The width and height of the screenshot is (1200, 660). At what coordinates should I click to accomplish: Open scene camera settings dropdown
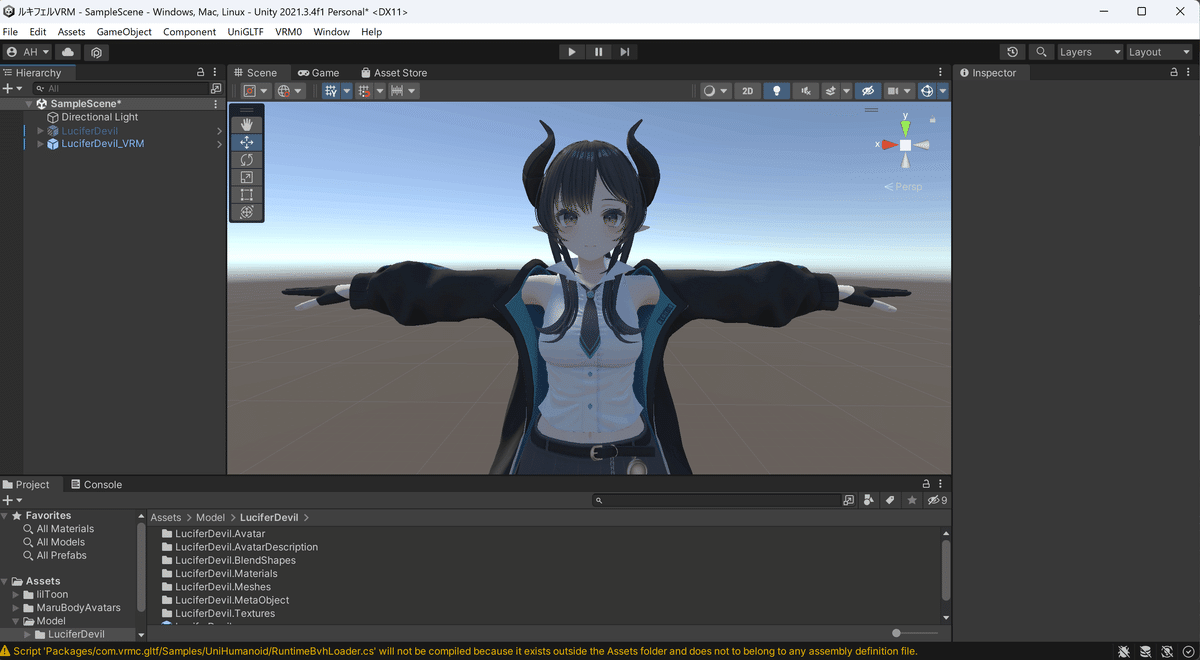point(898,91)
